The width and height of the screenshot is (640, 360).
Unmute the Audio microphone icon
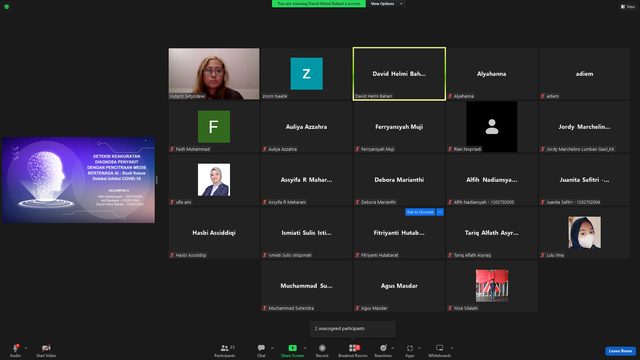pyautogui.click(x=16, y=348)
